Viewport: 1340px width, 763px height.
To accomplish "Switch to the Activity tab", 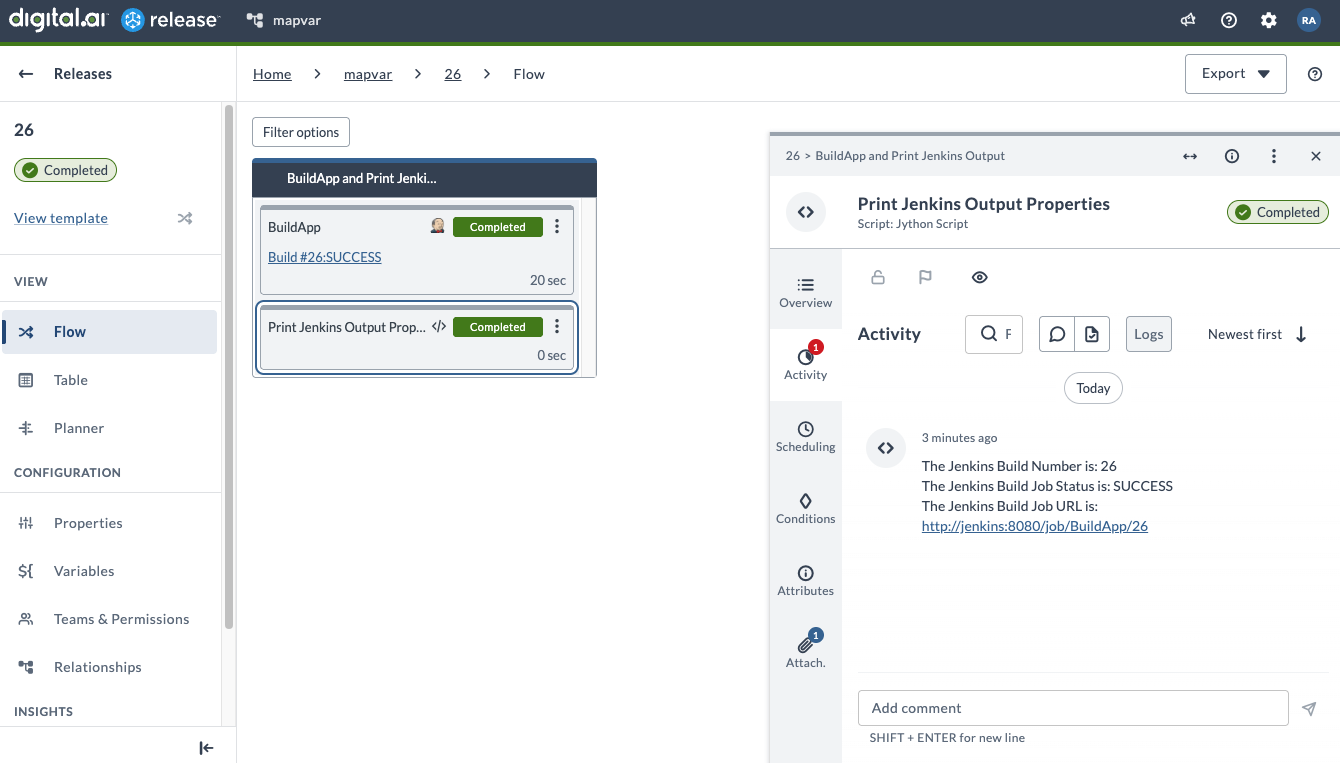I will coord(806,365).
